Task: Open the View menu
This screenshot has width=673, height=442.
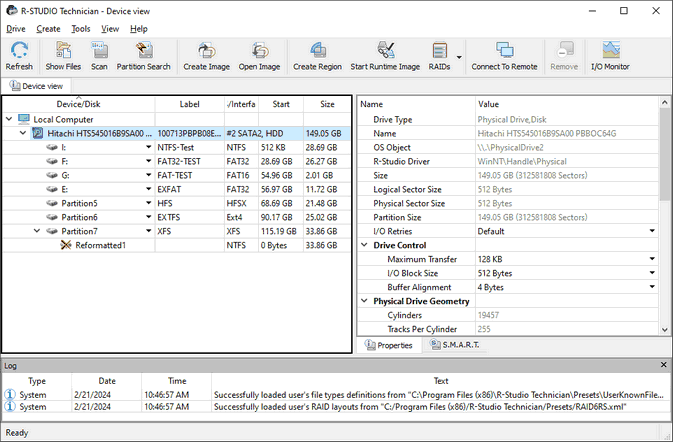Action: pyautogui.click(x=110, y=29)
